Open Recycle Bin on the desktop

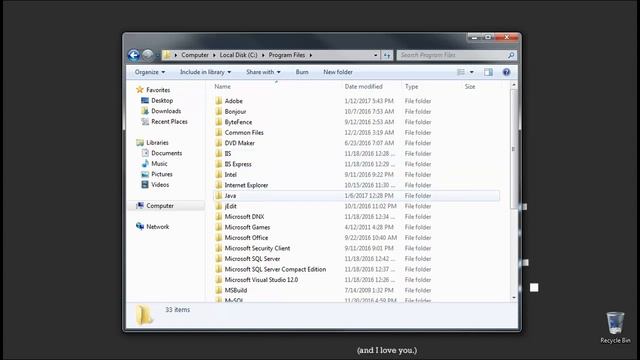coord(615,327)
